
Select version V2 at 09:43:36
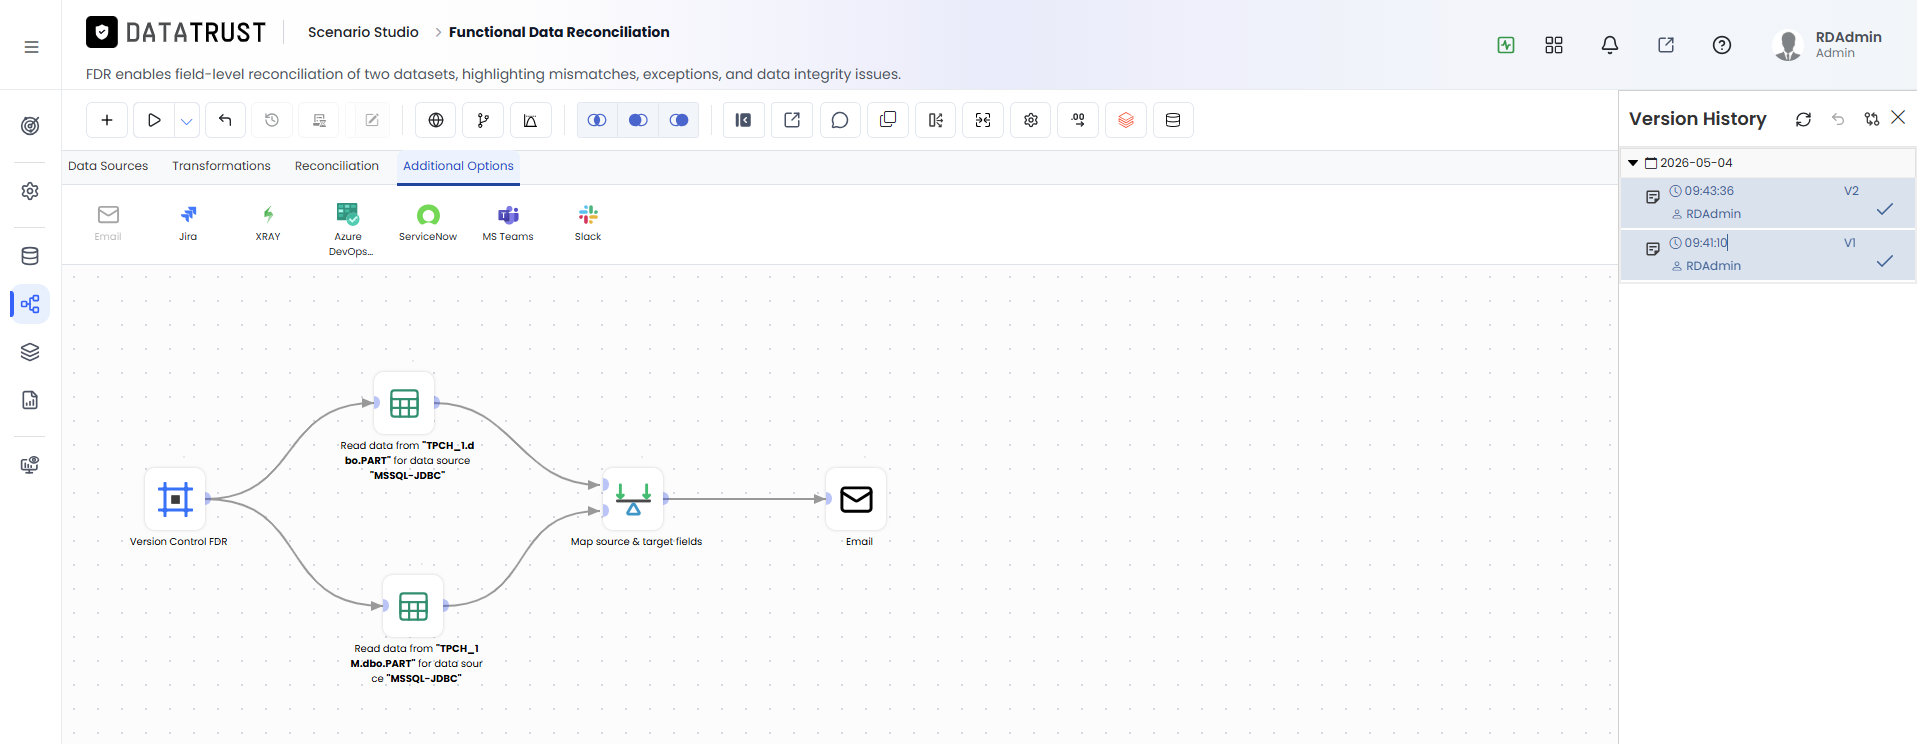1768,203
